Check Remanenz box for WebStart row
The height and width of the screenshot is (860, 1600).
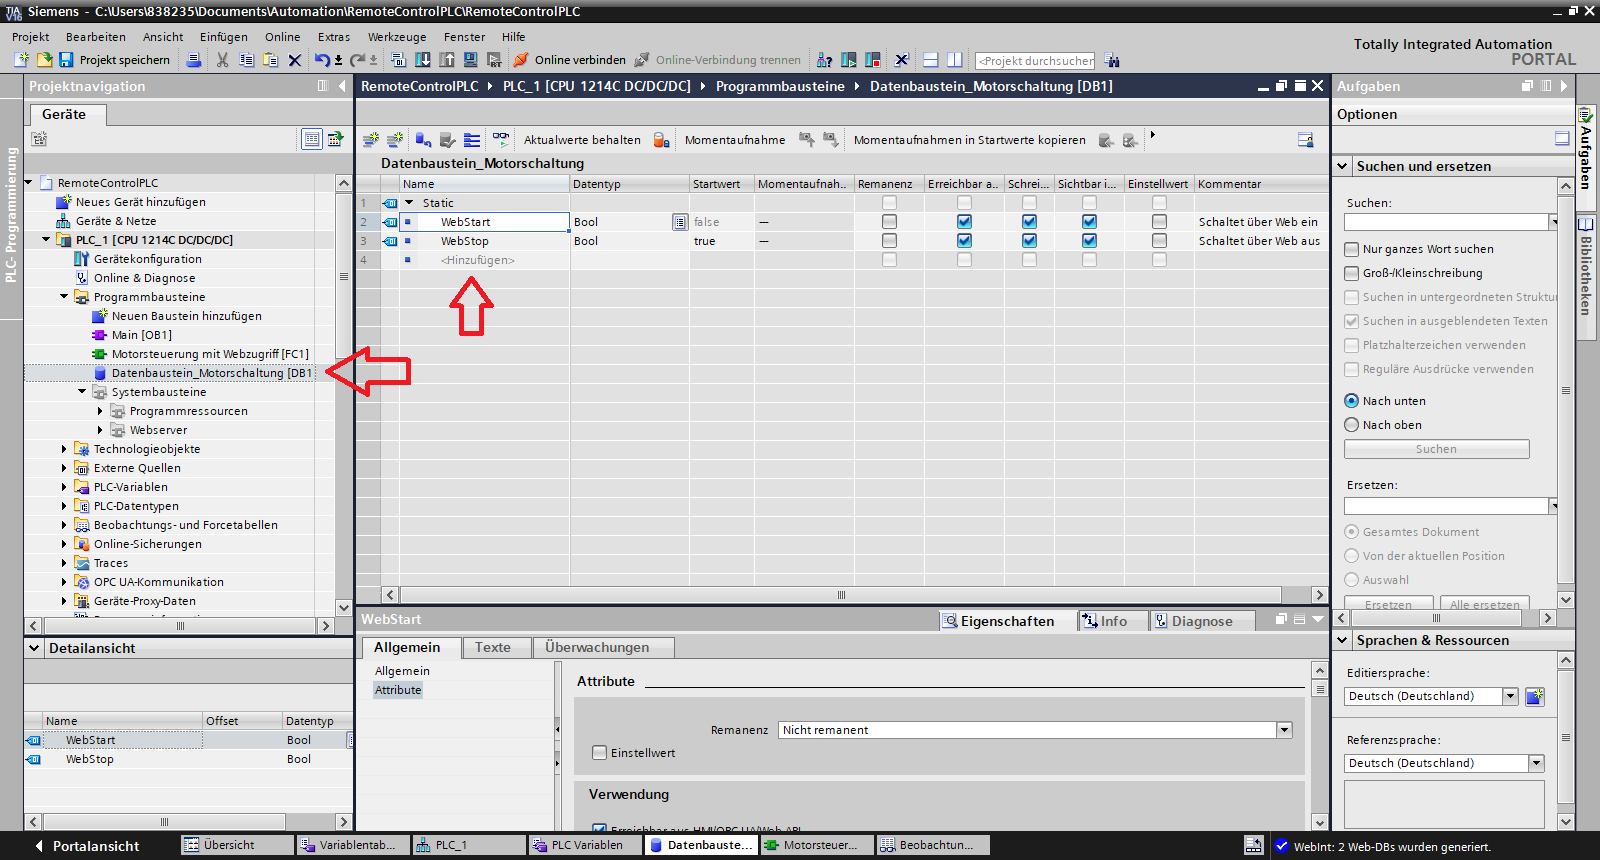(889, 222)
